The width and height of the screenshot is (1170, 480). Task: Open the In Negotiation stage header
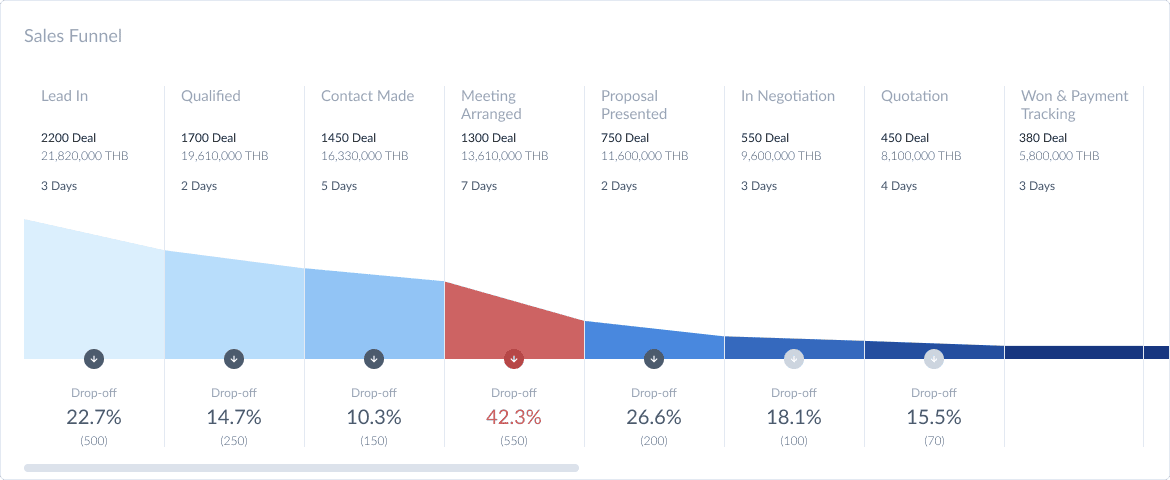[788, 96]
